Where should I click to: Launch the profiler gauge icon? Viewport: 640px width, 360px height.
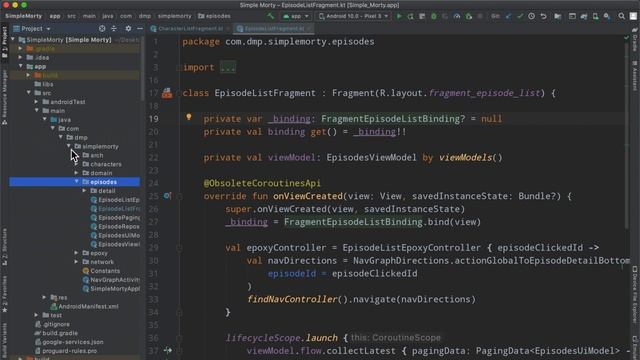[x=457, y=16]
